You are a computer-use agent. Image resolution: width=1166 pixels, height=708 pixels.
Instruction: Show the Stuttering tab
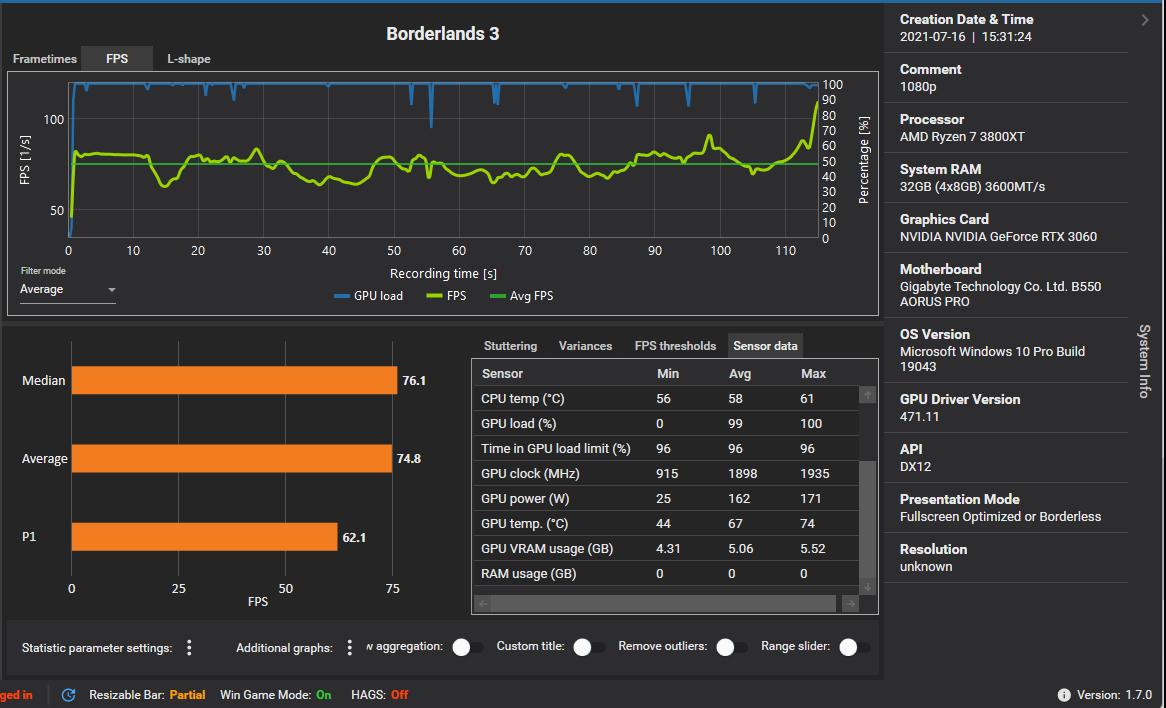[x=510, y=346]
